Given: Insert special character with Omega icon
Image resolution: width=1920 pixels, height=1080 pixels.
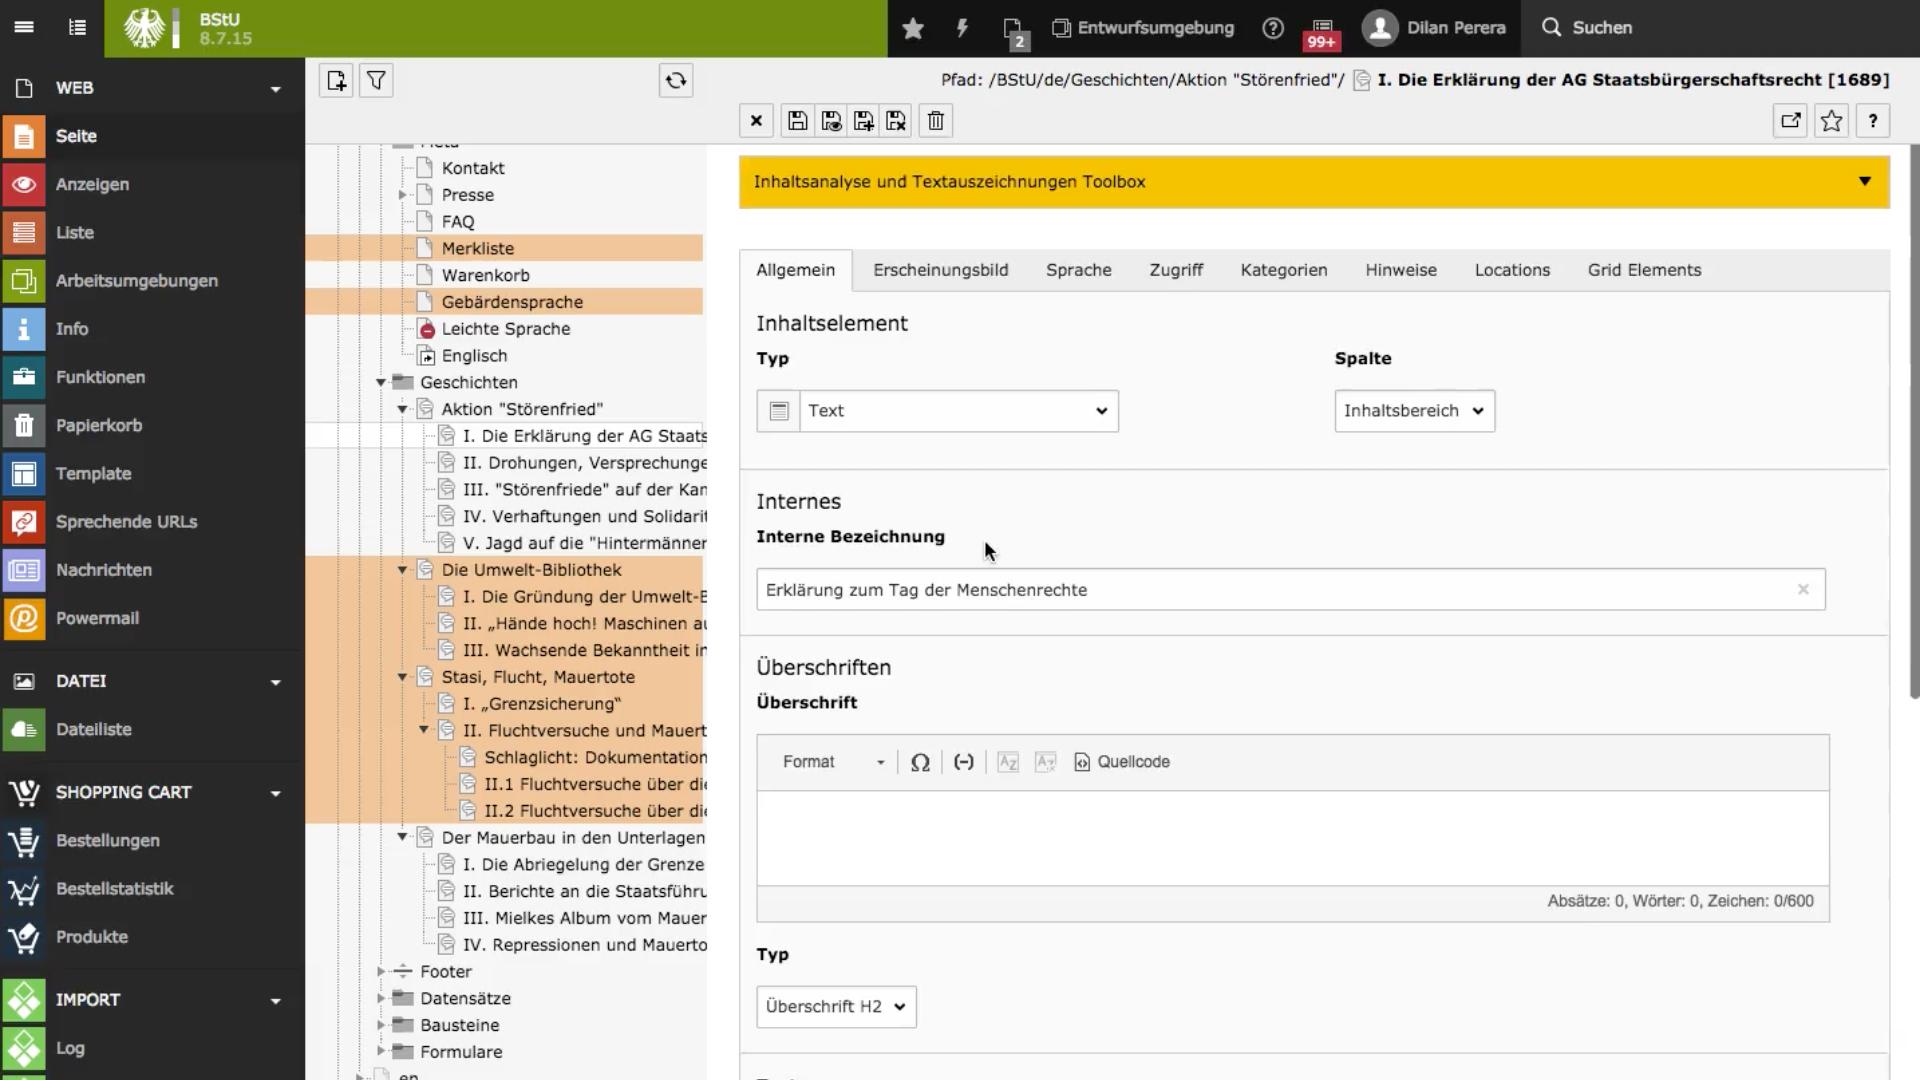Looking at the screenshot, I should pyautogui.click(x=920, y=762).
